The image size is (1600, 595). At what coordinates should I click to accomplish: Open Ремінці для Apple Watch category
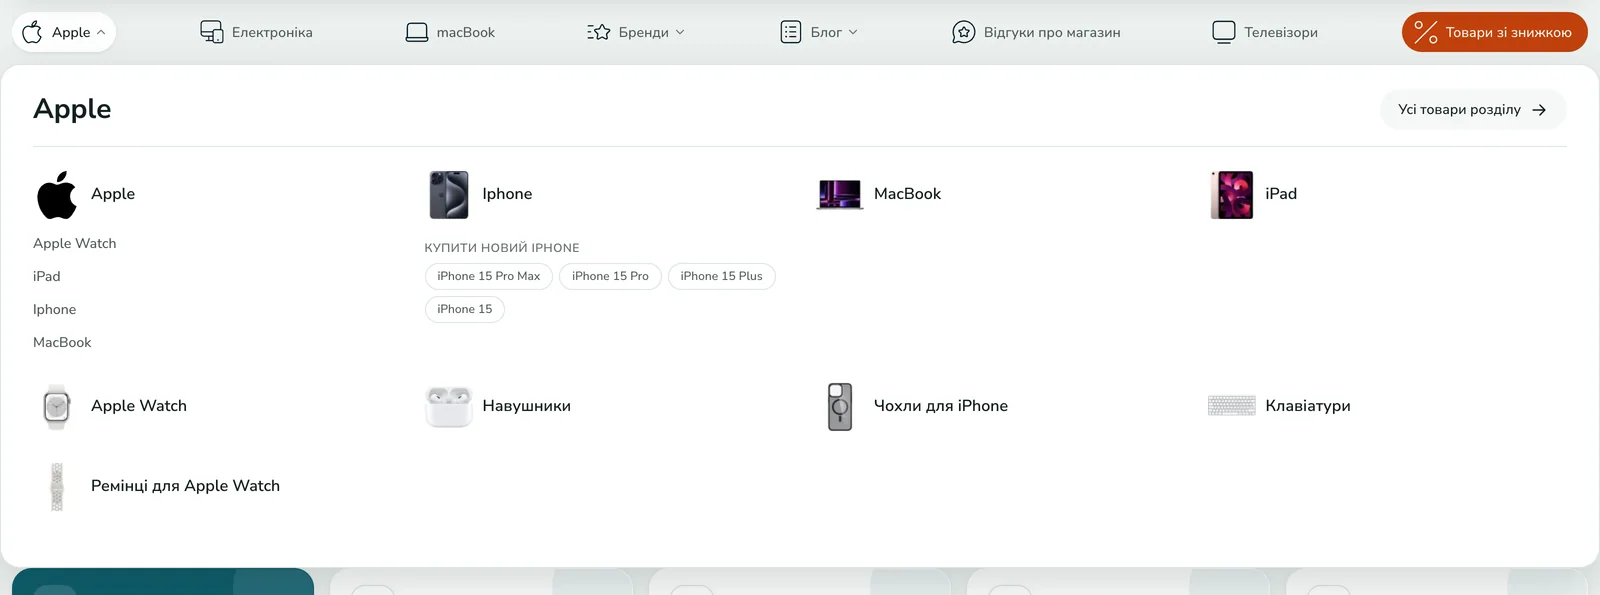186,486
